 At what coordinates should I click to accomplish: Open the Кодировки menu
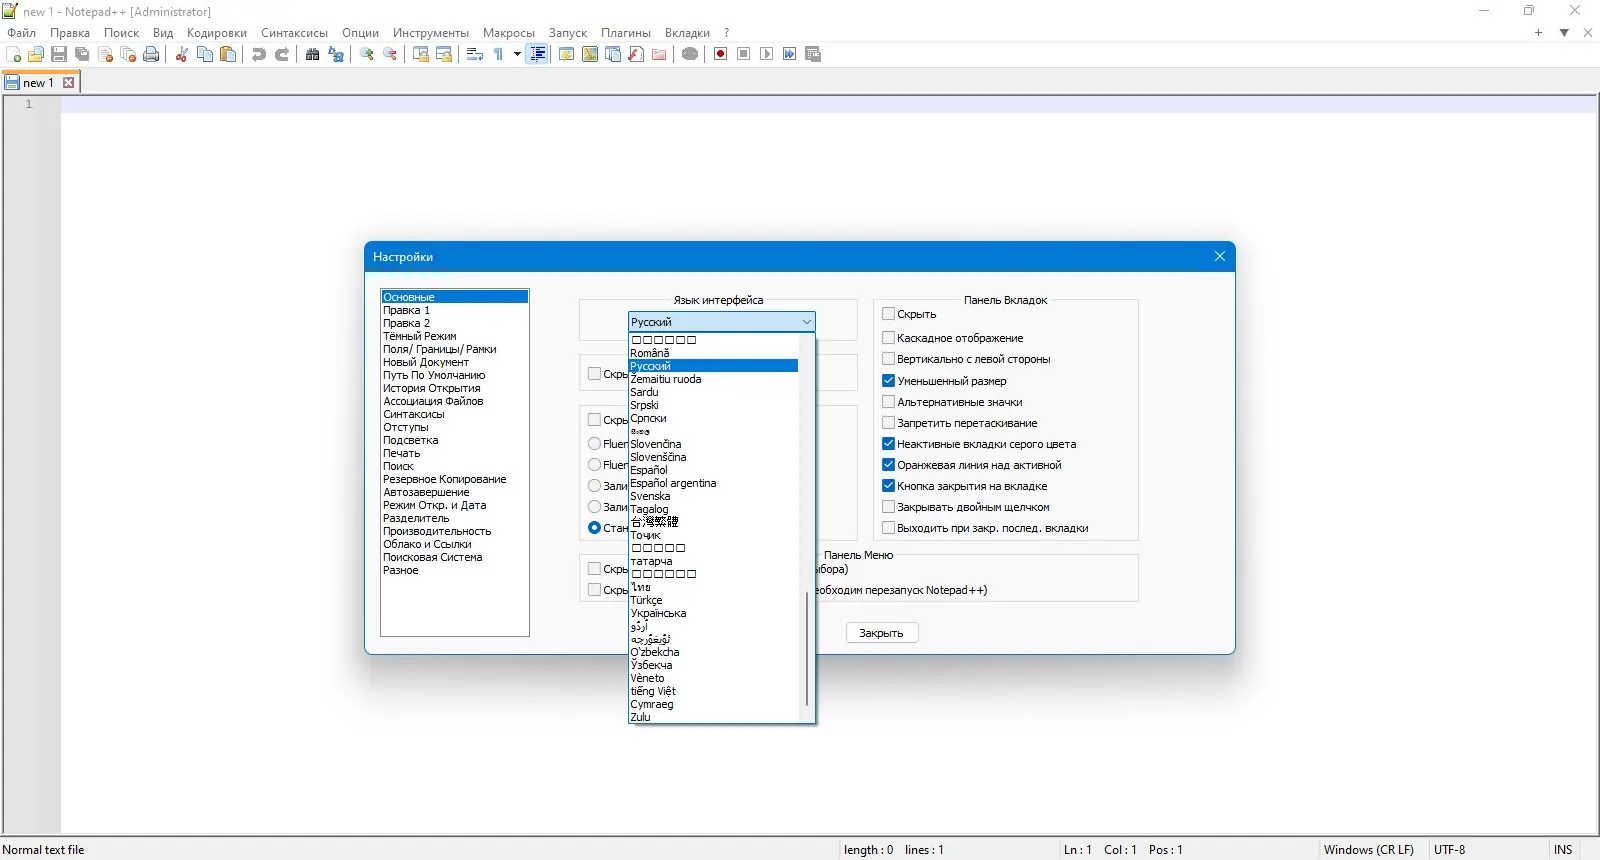(216, 33)
